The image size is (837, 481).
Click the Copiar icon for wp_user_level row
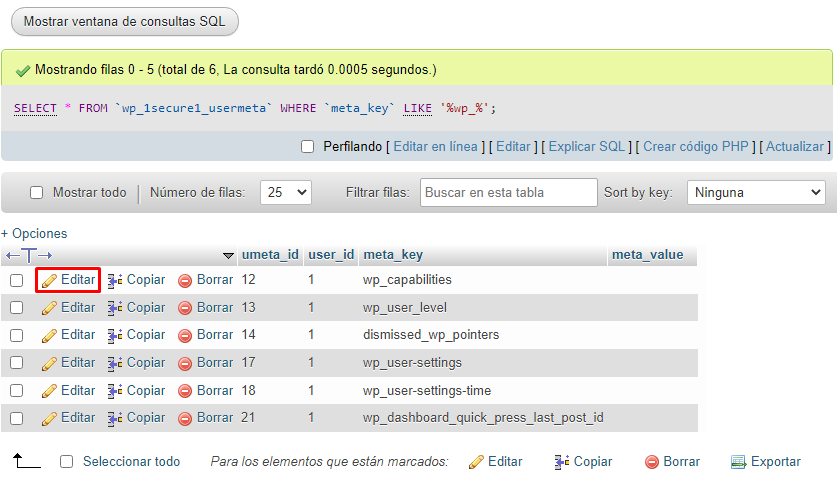[115, 308]
